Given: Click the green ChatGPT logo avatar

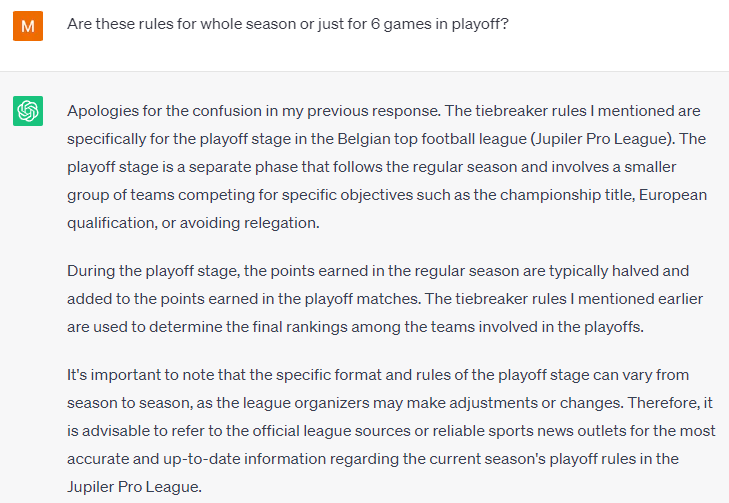Looking at the screenshot, I should point(28,111).
